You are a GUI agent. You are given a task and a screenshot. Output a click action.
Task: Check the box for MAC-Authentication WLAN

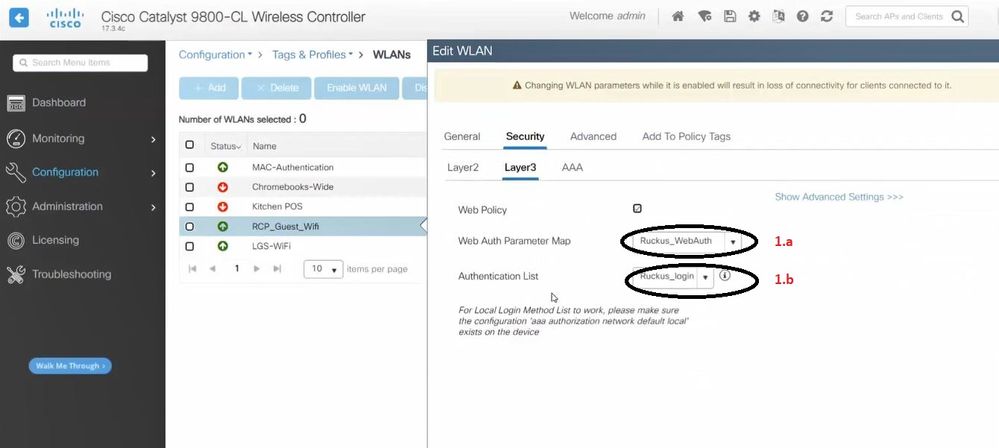point(190,167)
